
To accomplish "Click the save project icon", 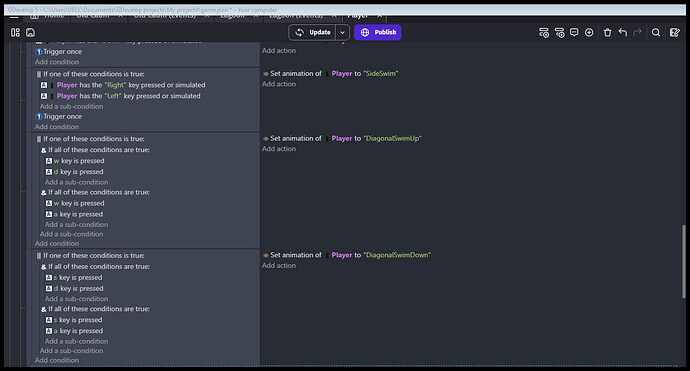I will coord(30,33).
